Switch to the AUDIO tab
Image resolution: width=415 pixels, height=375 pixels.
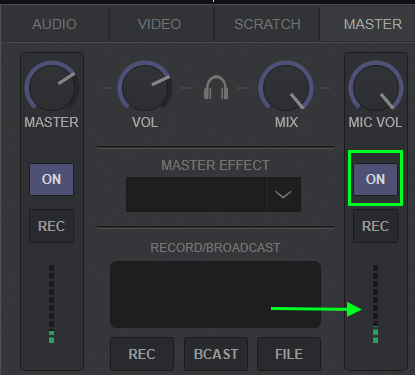click(x=55, y=24)
